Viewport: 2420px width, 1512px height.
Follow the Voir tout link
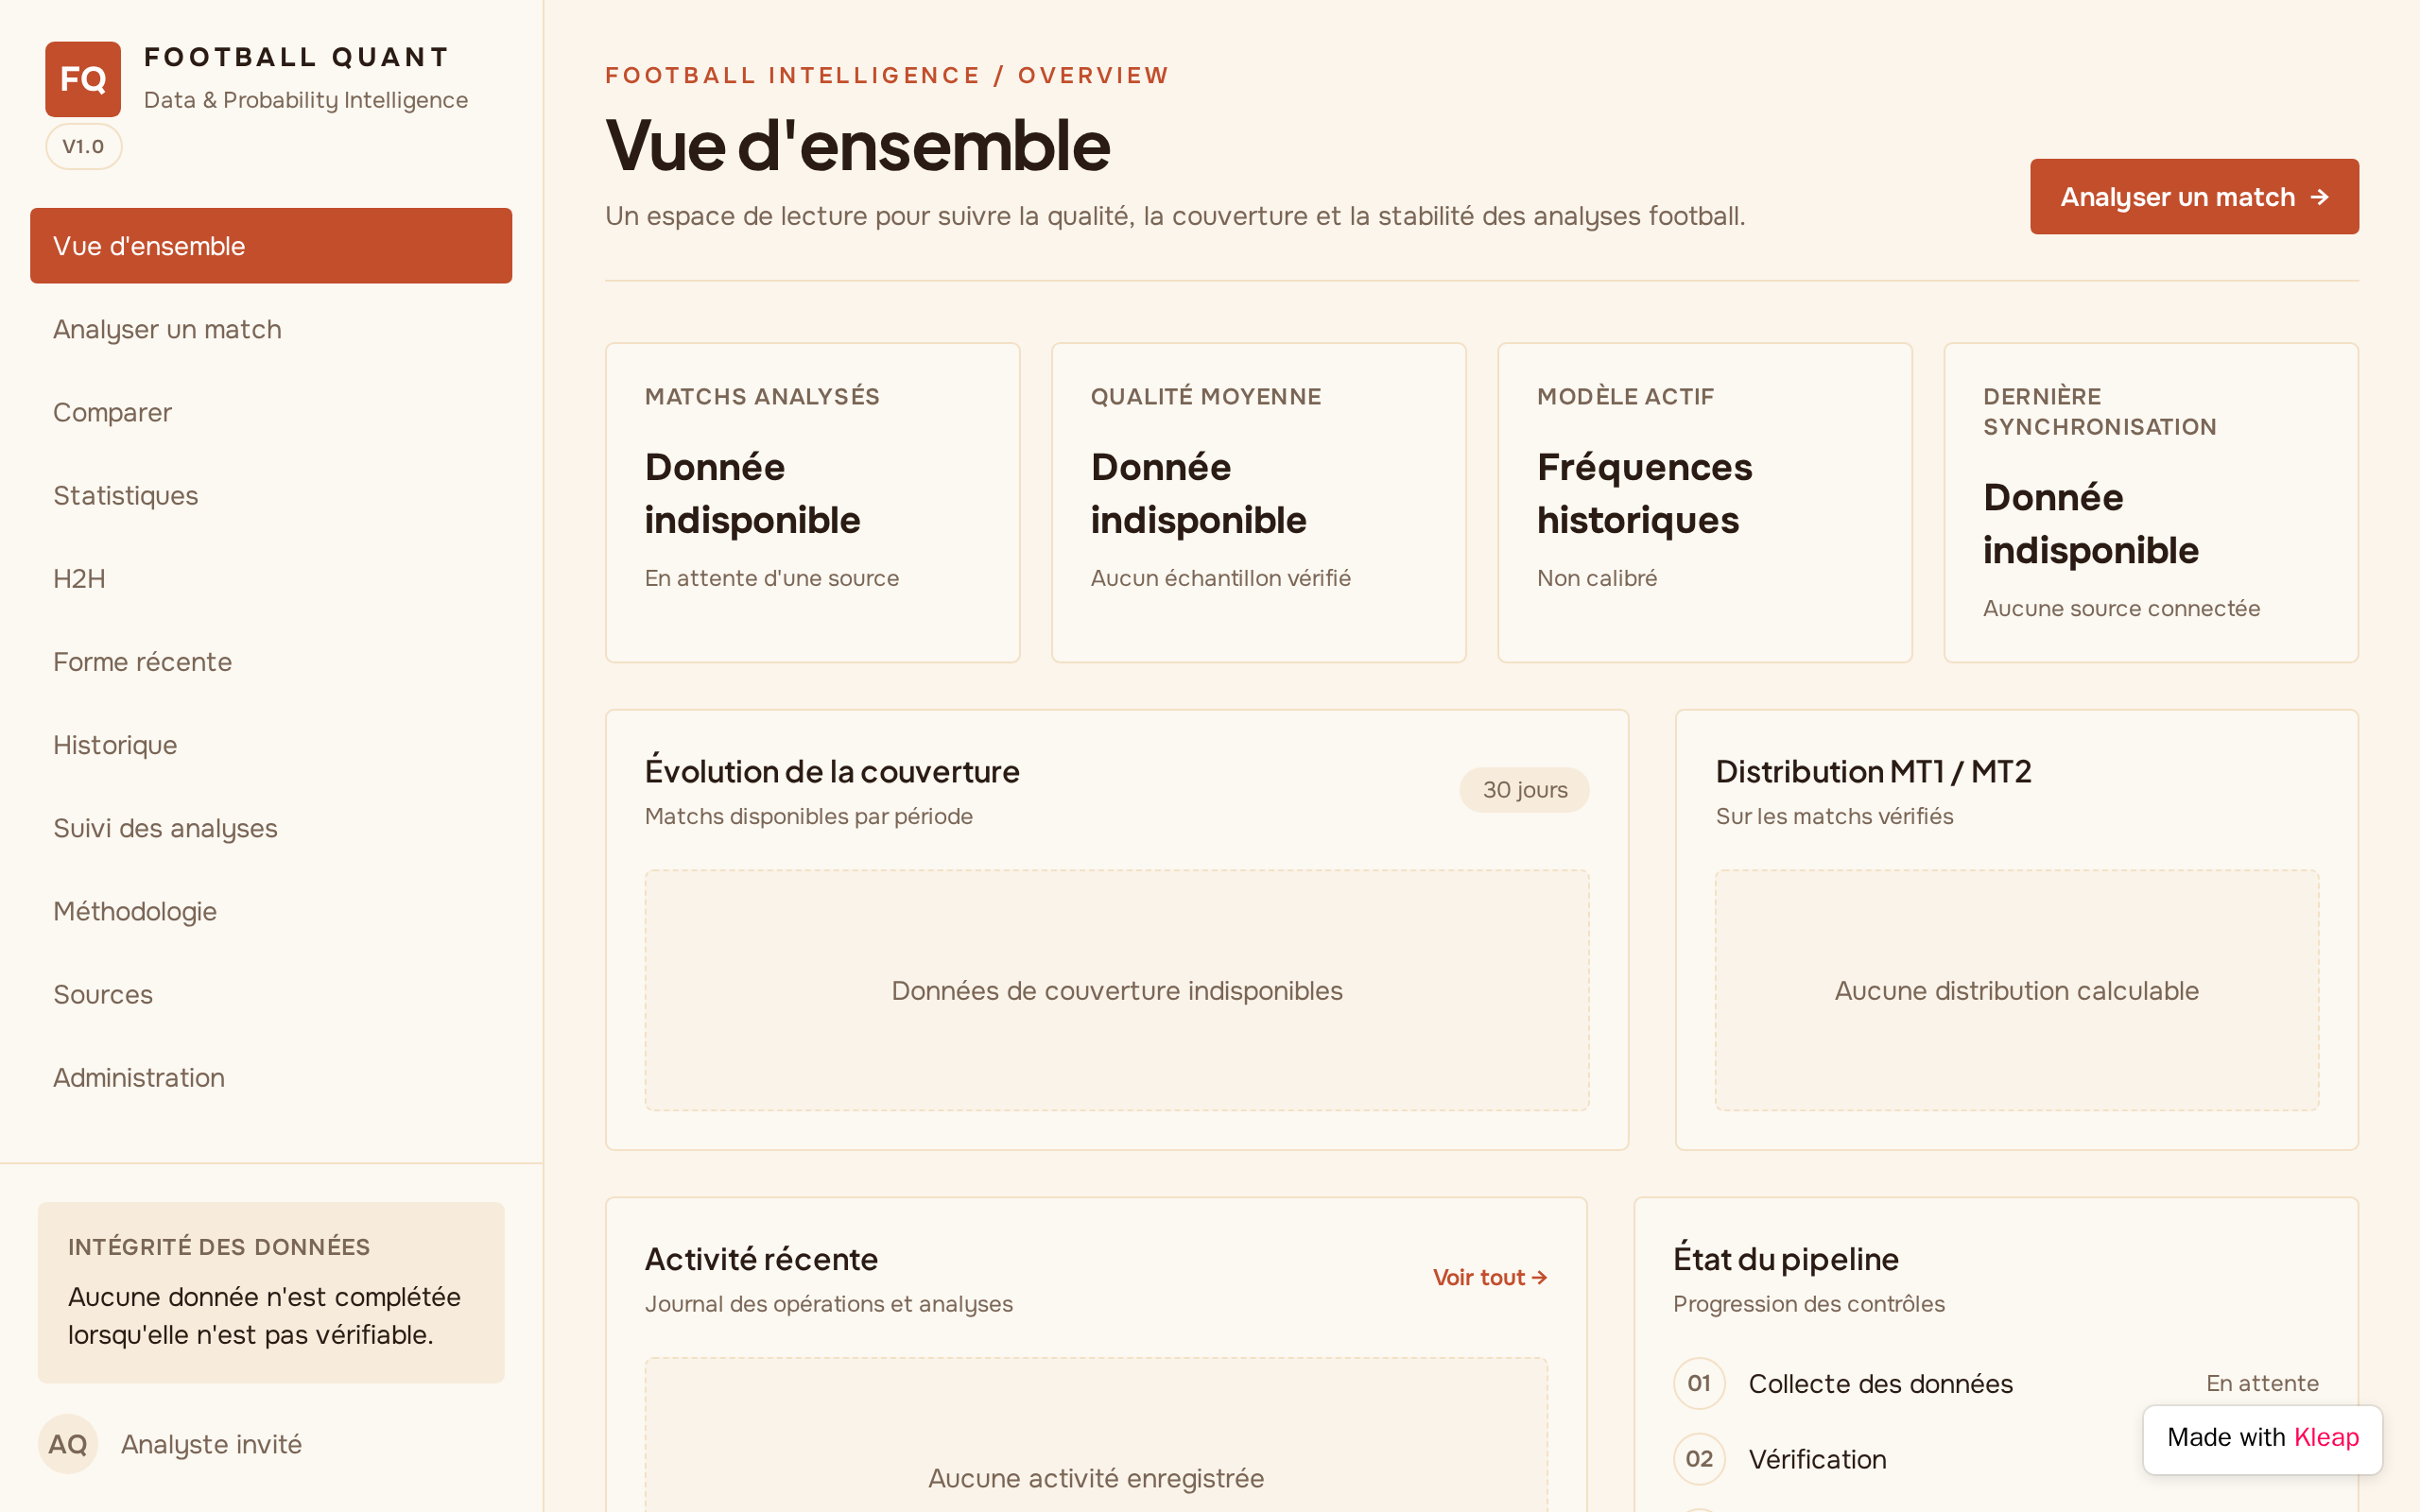[1490, 1277]
